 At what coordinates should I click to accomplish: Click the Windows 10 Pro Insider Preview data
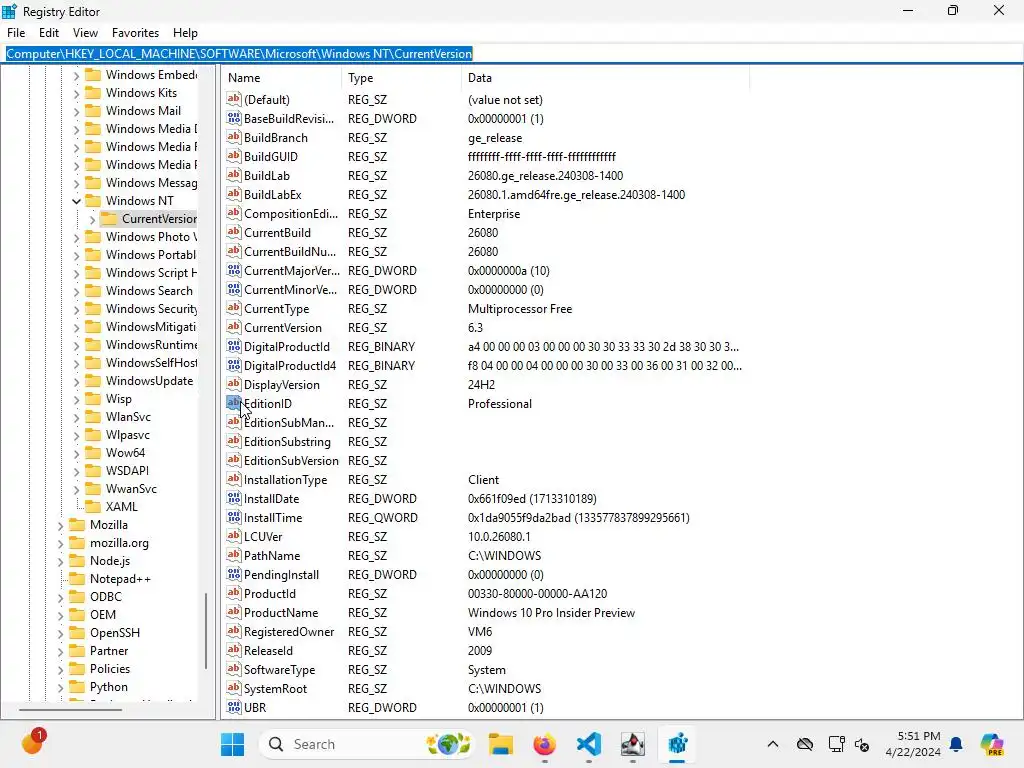551,613
